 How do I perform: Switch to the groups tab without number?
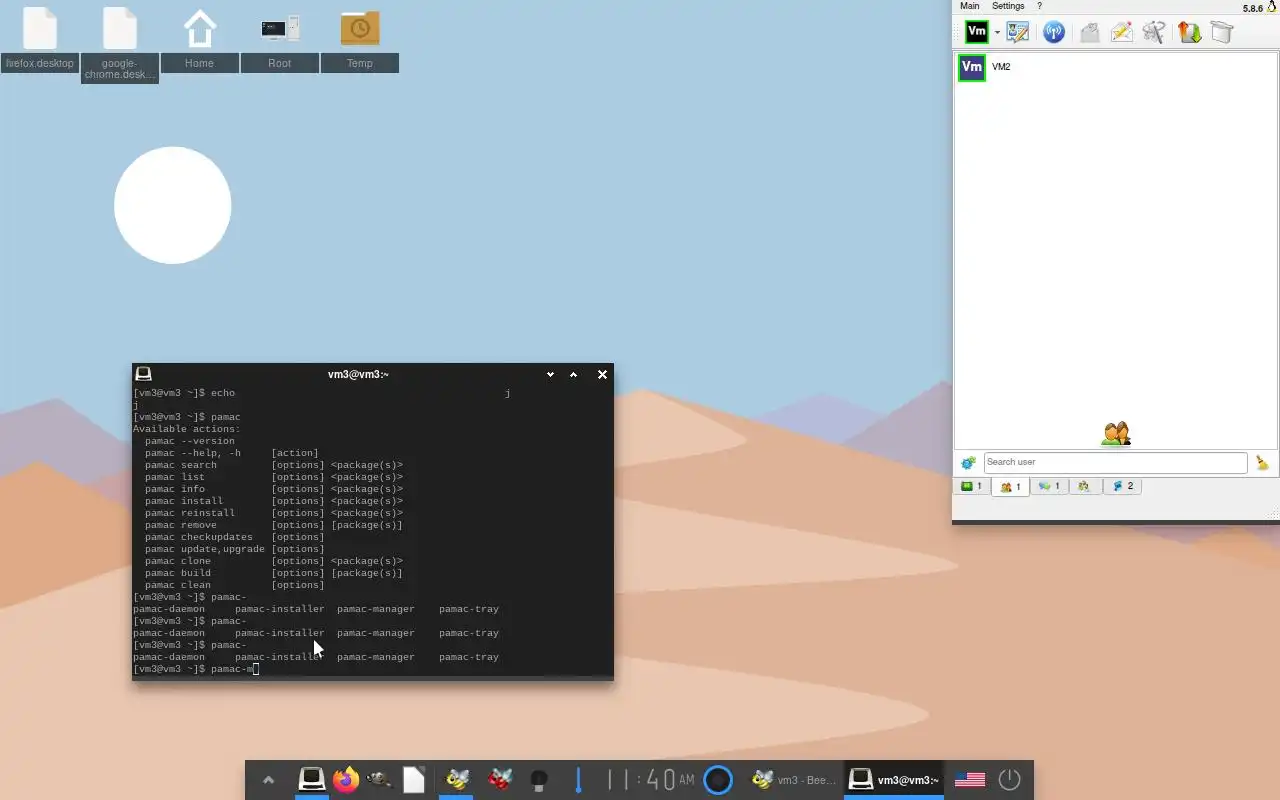(1084, 486)
